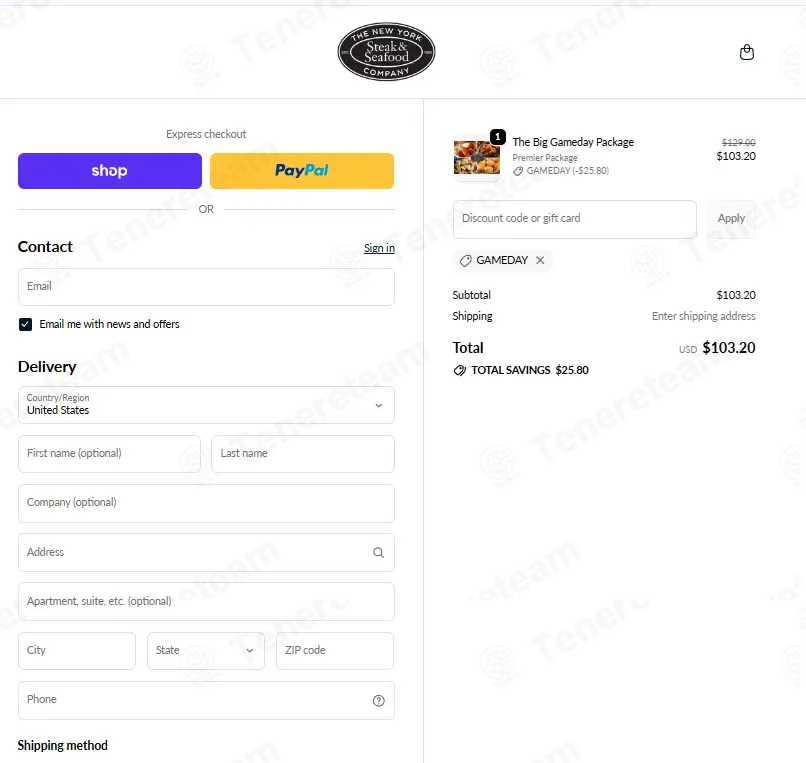Open the Country/Region dropdown
Viewport: 806px width, 763px height.
[x=206, y=405]
